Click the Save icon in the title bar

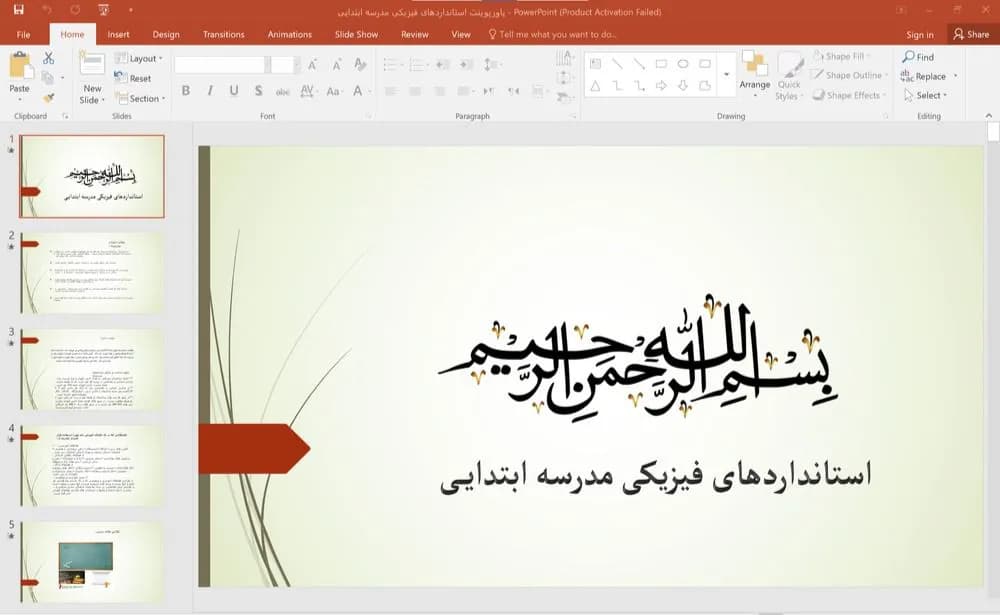coord(18,10)
